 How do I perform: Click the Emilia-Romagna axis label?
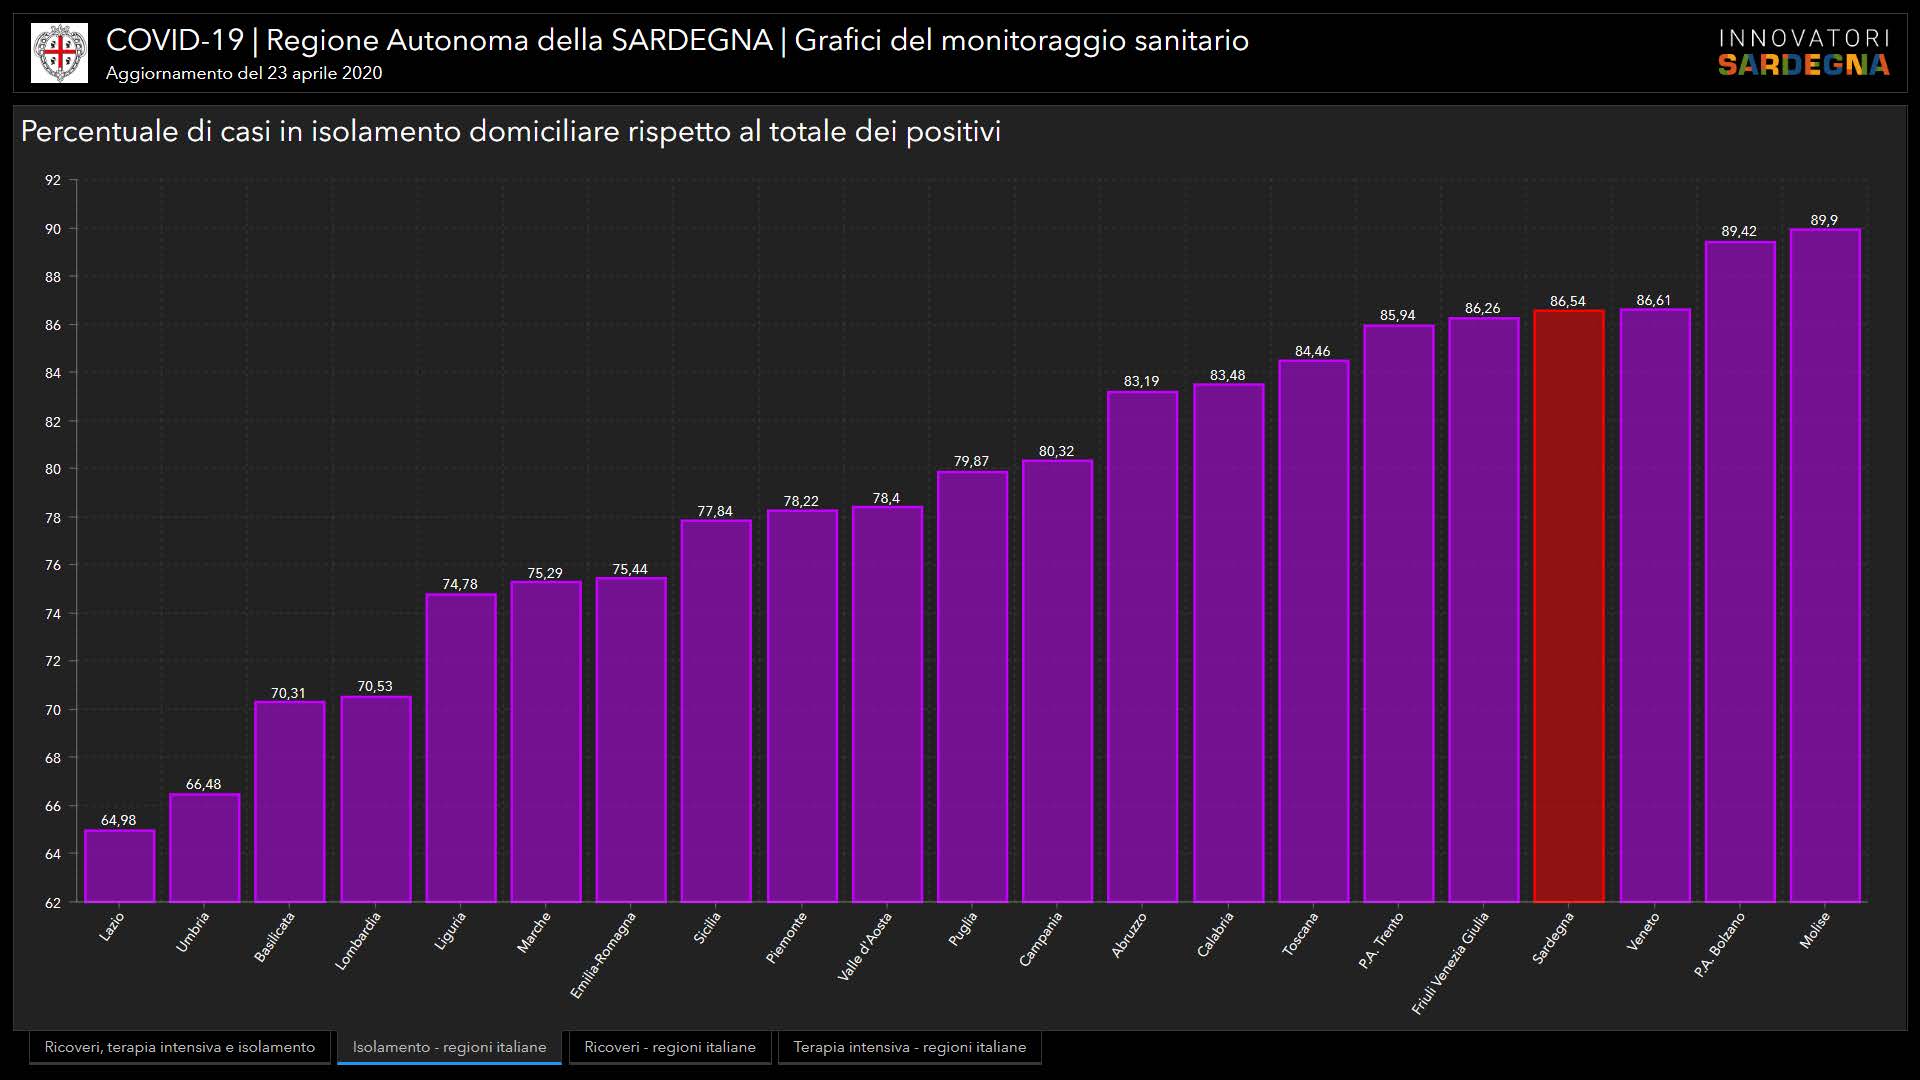[x=603, y=956]
